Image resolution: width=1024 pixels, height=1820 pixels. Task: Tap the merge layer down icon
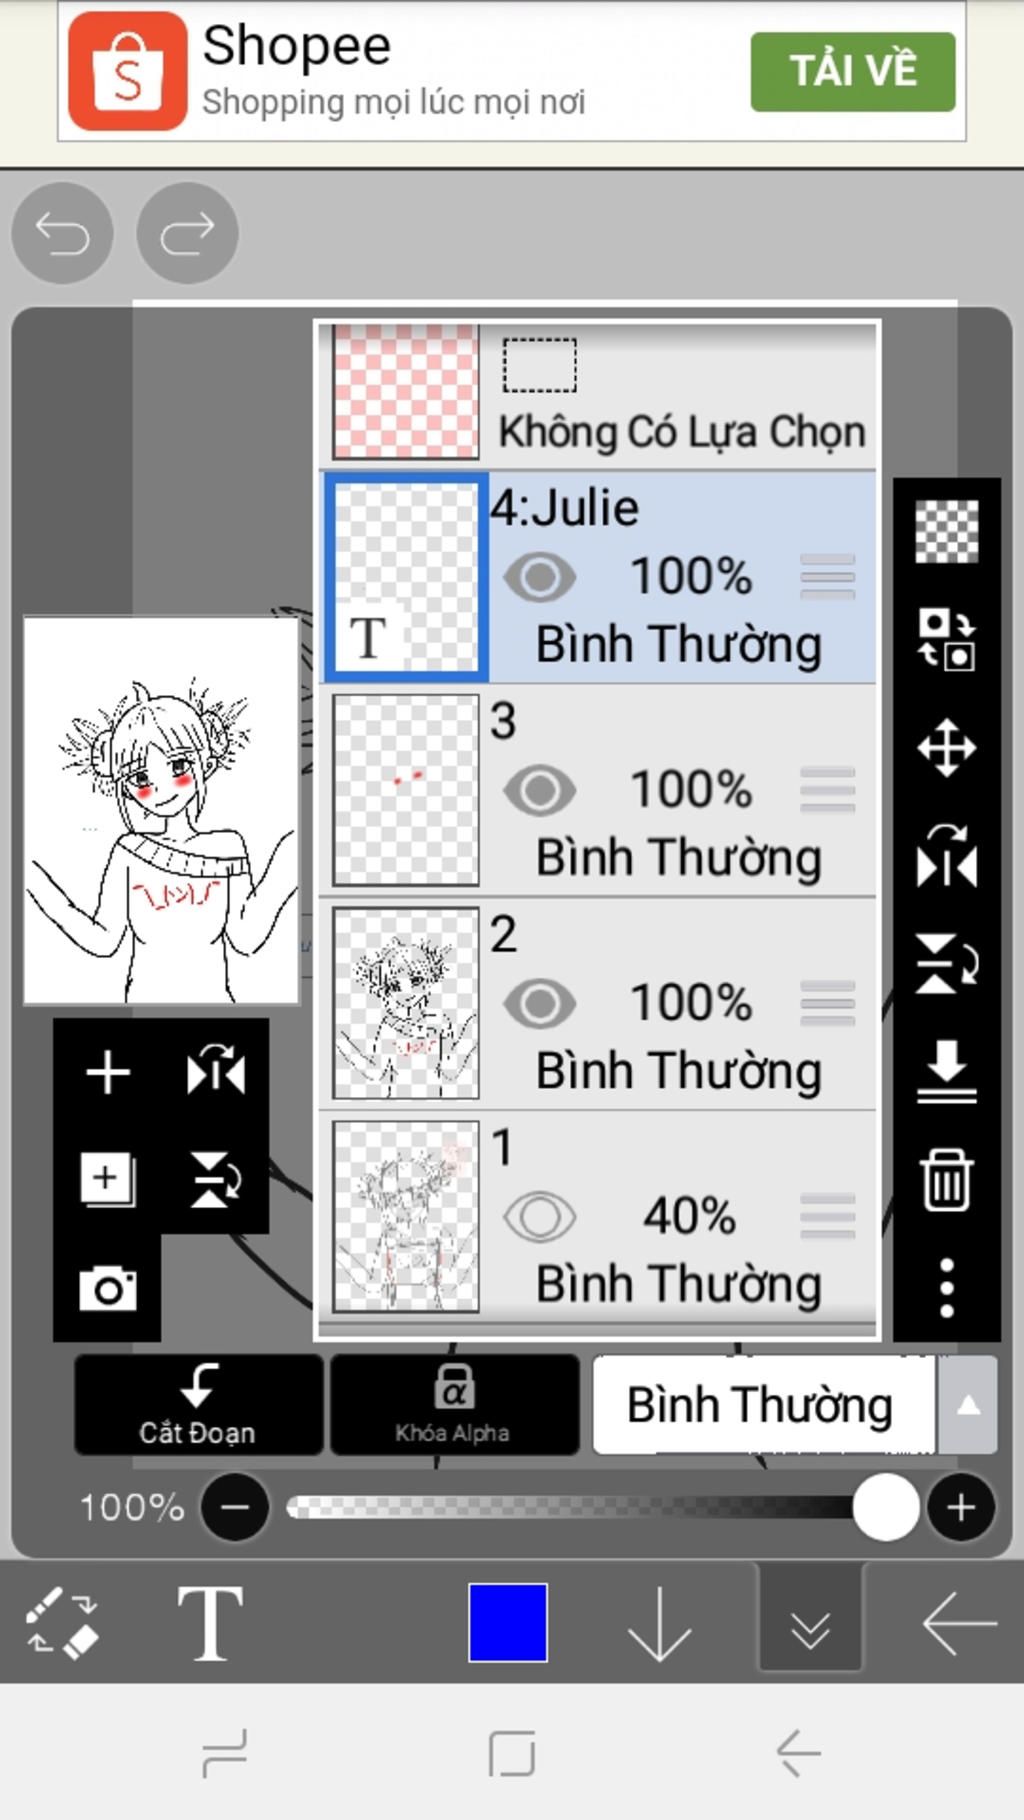point(946,1070)
